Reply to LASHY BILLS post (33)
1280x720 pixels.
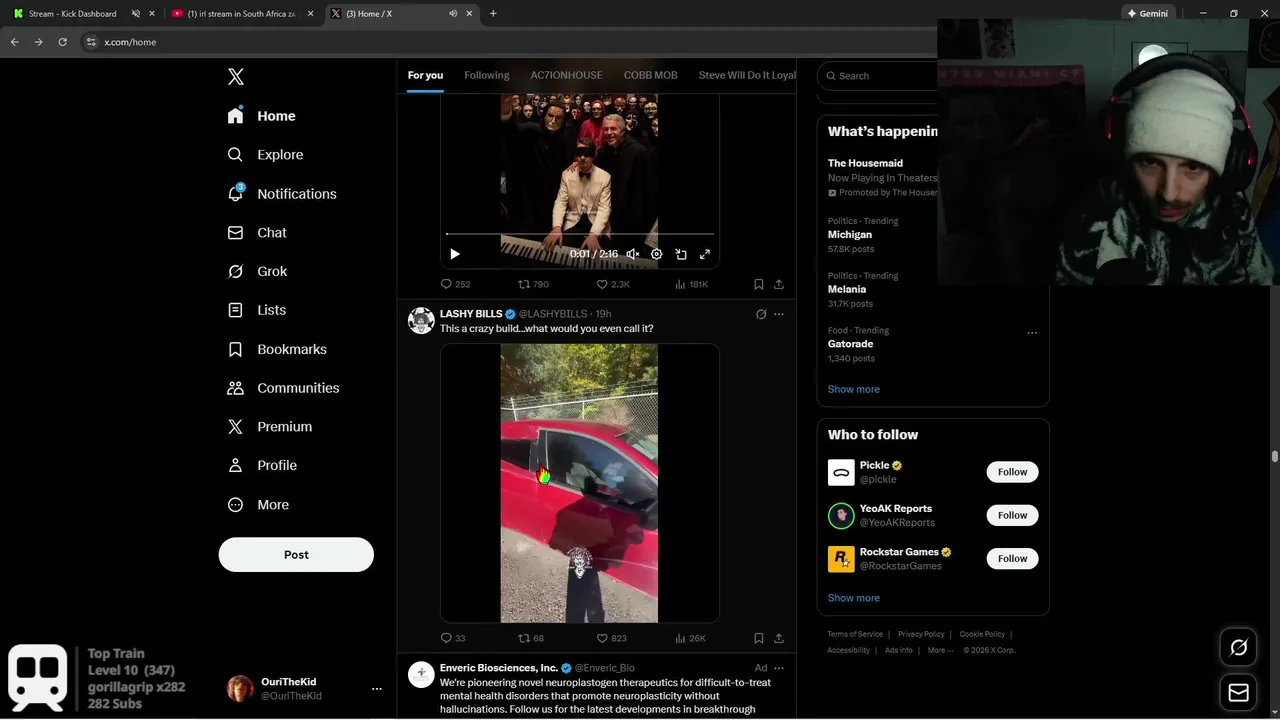click(x=453, y=638)
